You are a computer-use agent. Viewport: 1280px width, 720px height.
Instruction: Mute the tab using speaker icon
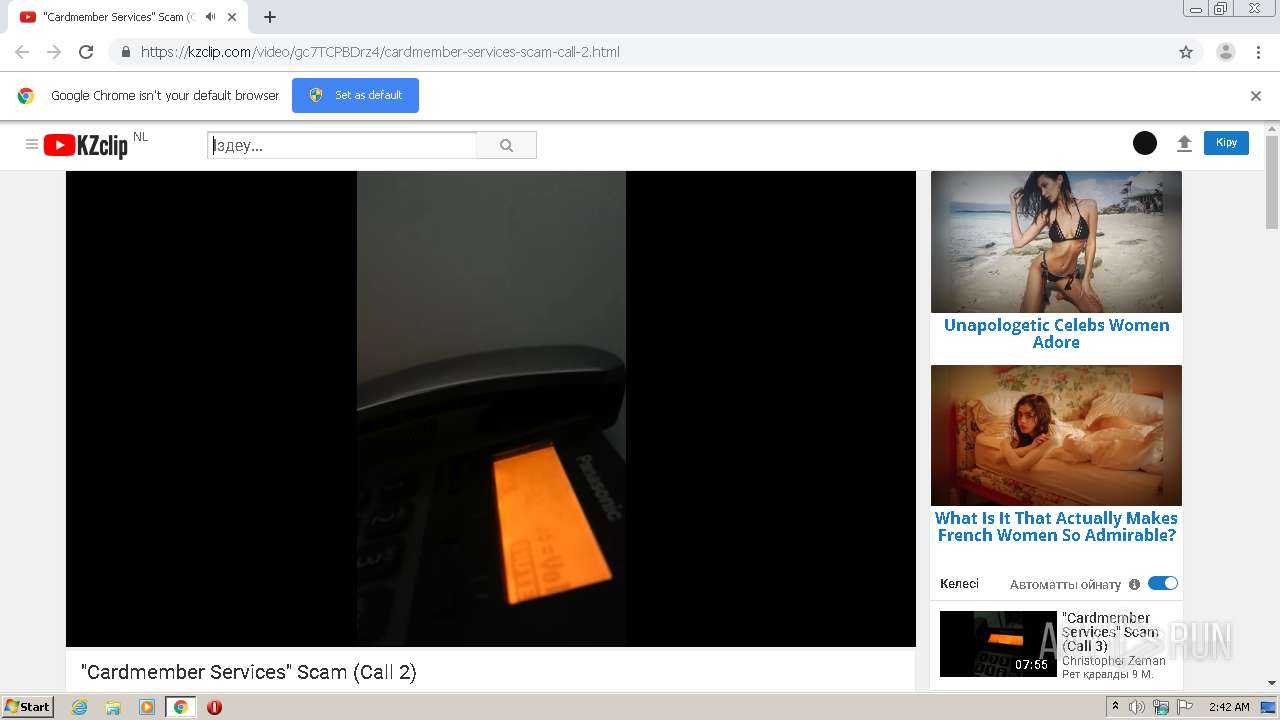[211, 17]
